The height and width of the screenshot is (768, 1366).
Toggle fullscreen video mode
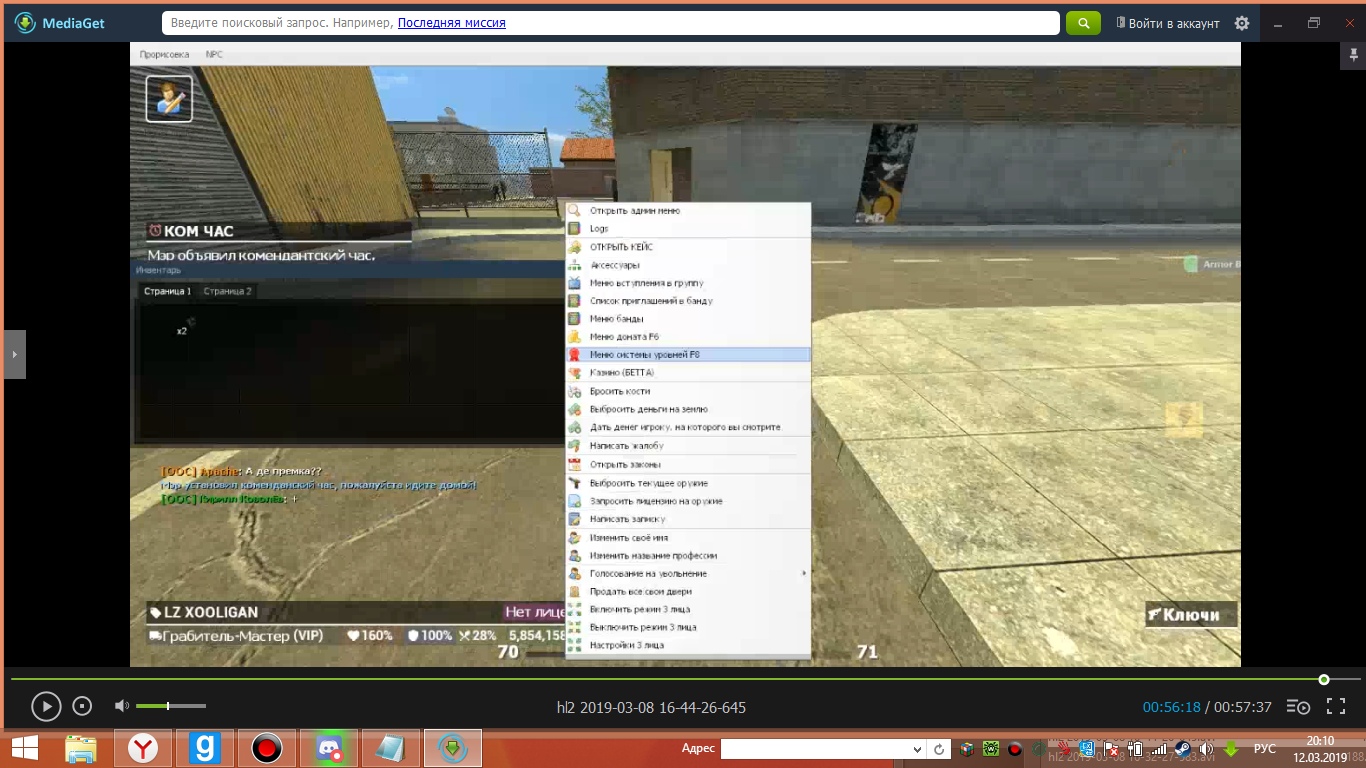[1335, 707]
